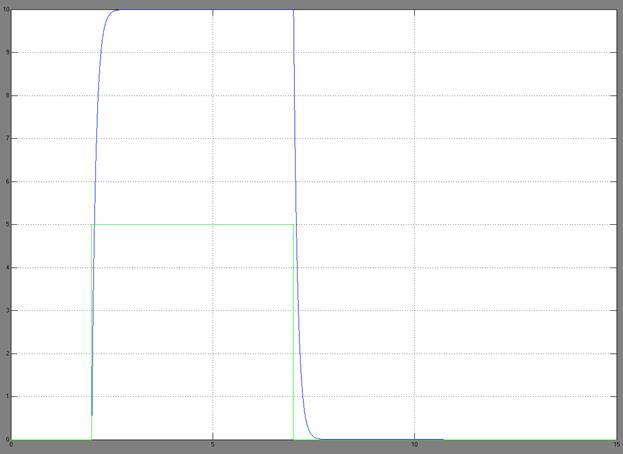Viewport: 623px width, 454px height.
Task: Click the y-axis tick label 2
Action: pos(8,354)
